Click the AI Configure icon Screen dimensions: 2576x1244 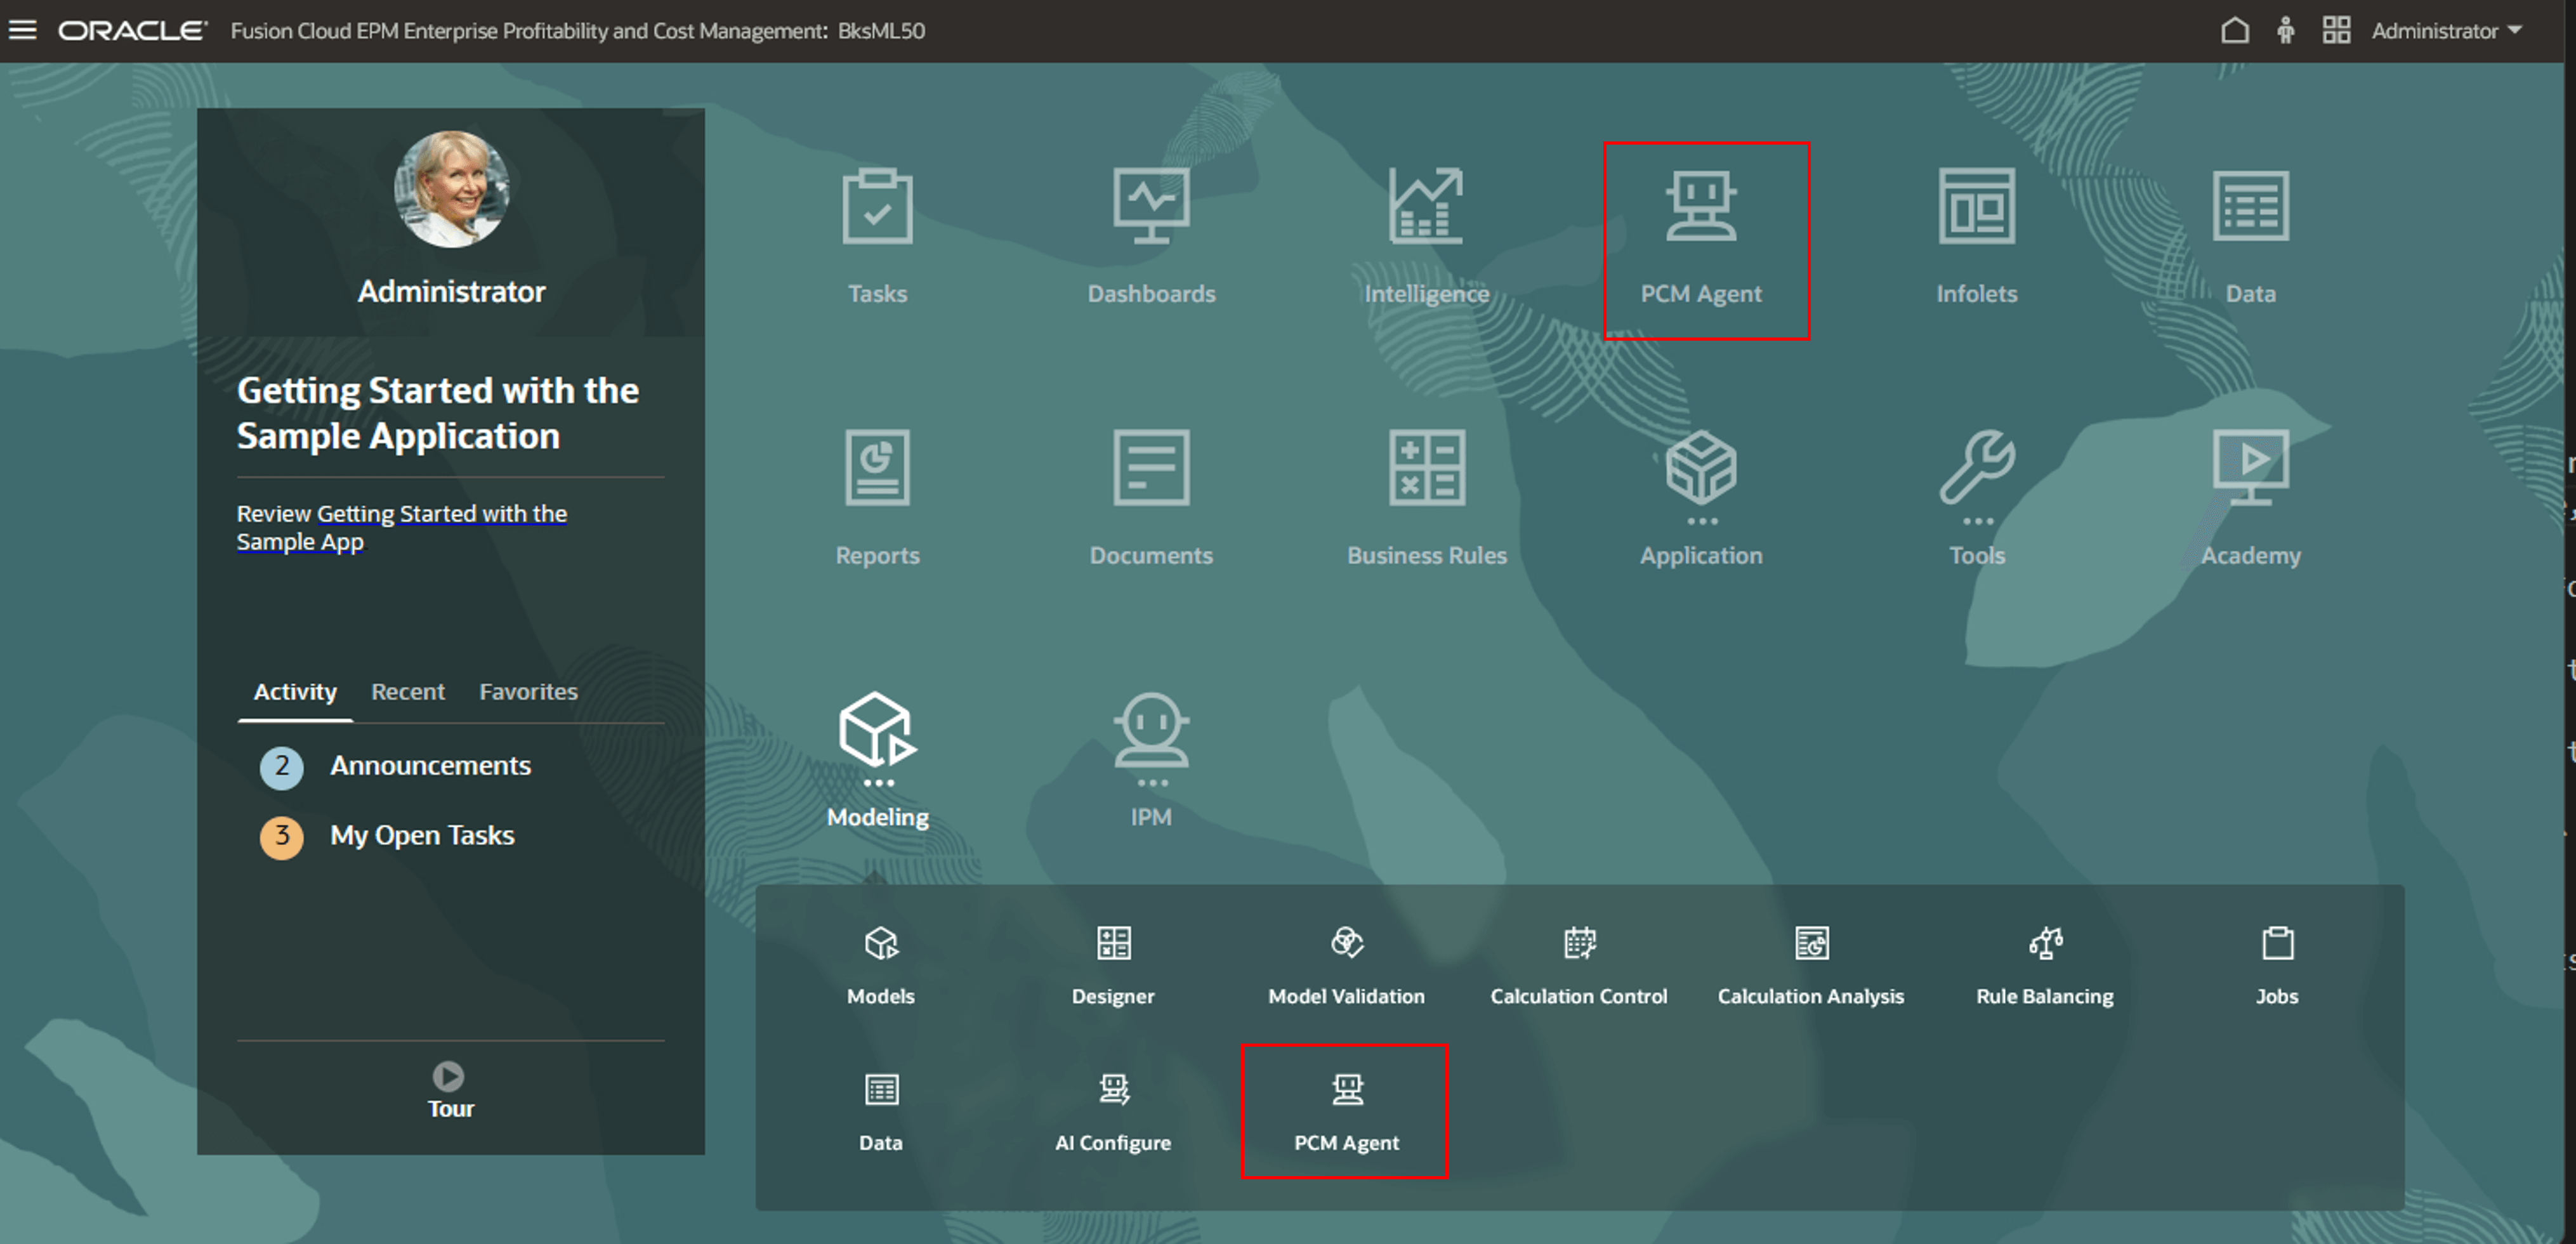click(1113, 1090)
